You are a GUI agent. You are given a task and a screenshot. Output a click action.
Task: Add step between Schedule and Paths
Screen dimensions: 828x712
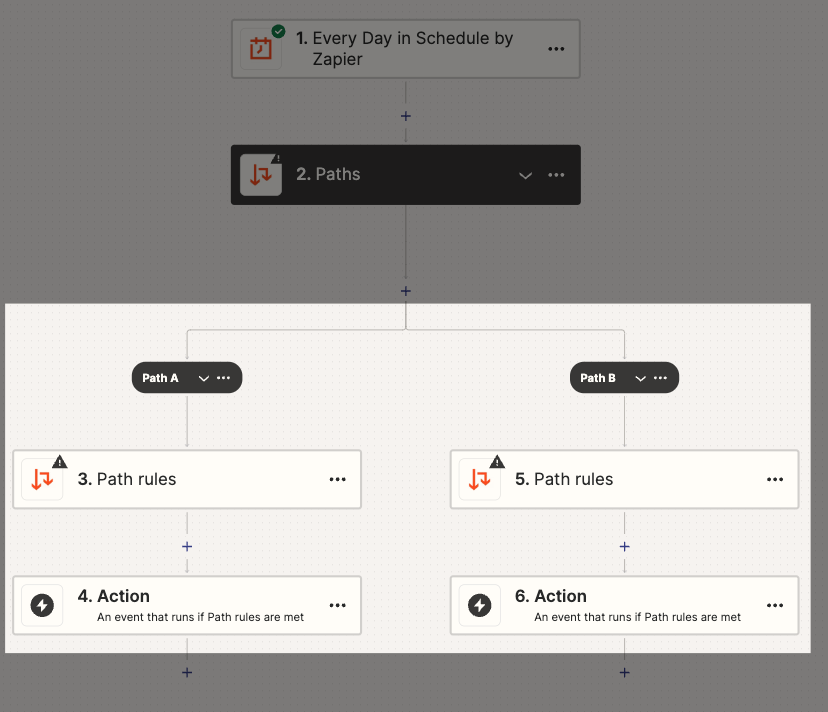[405, 116]
